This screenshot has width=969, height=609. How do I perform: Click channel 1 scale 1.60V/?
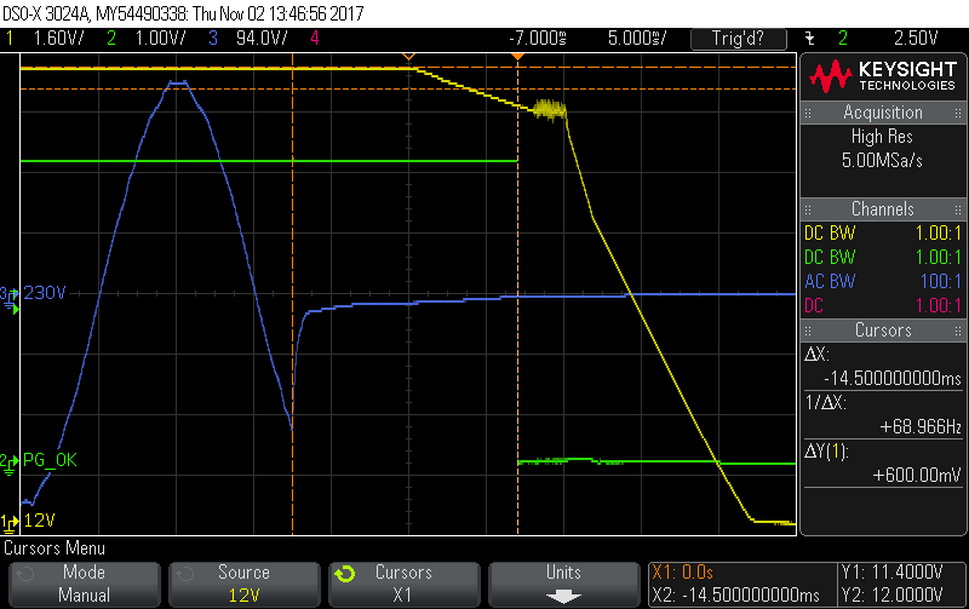coord(58,38)
